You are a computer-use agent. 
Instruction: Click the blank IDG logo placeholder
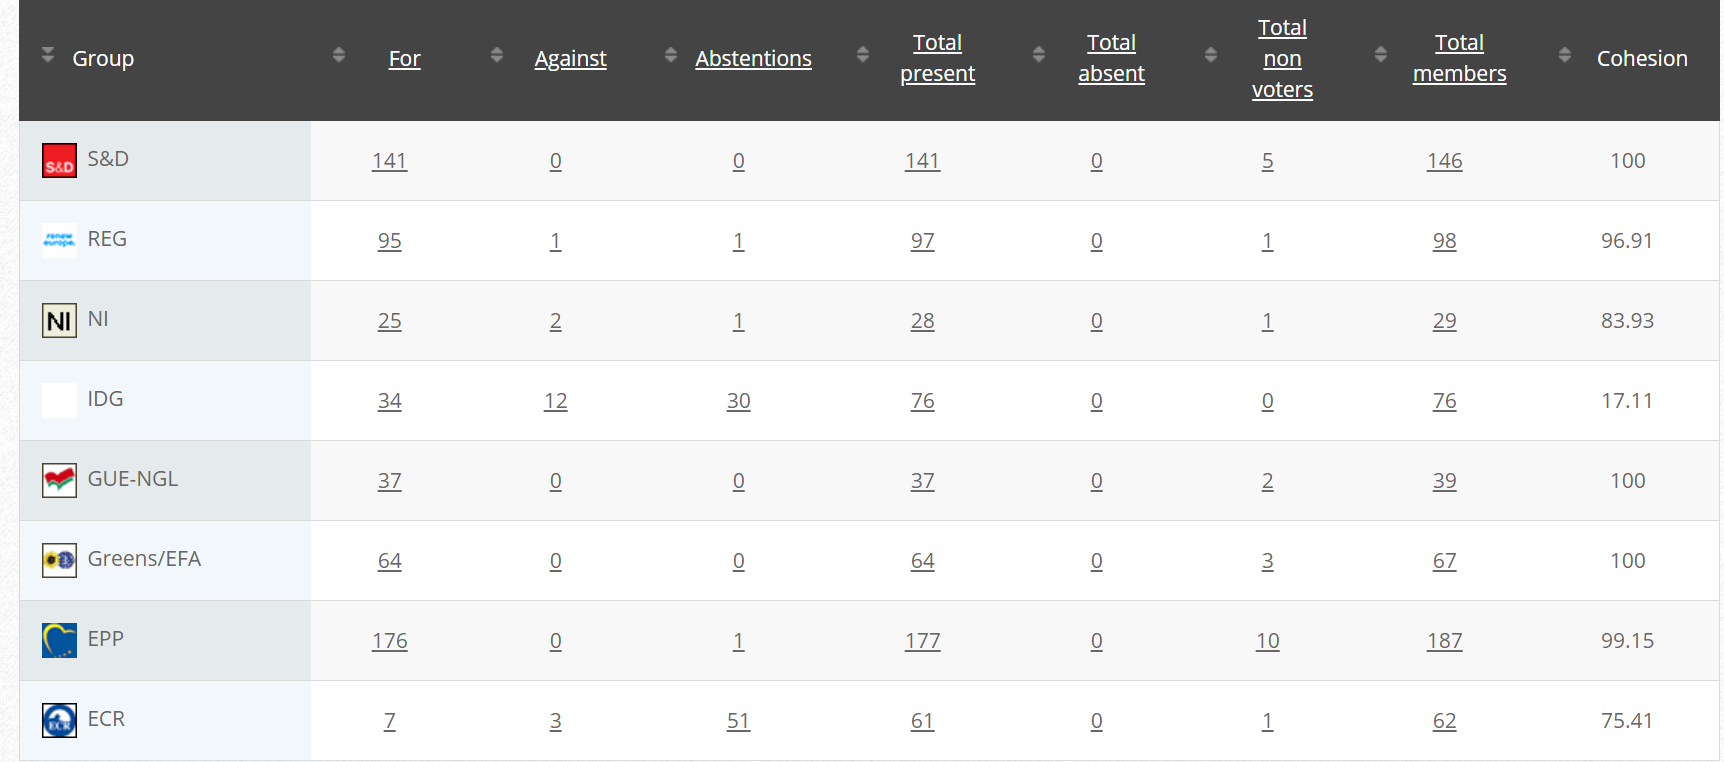59,400
